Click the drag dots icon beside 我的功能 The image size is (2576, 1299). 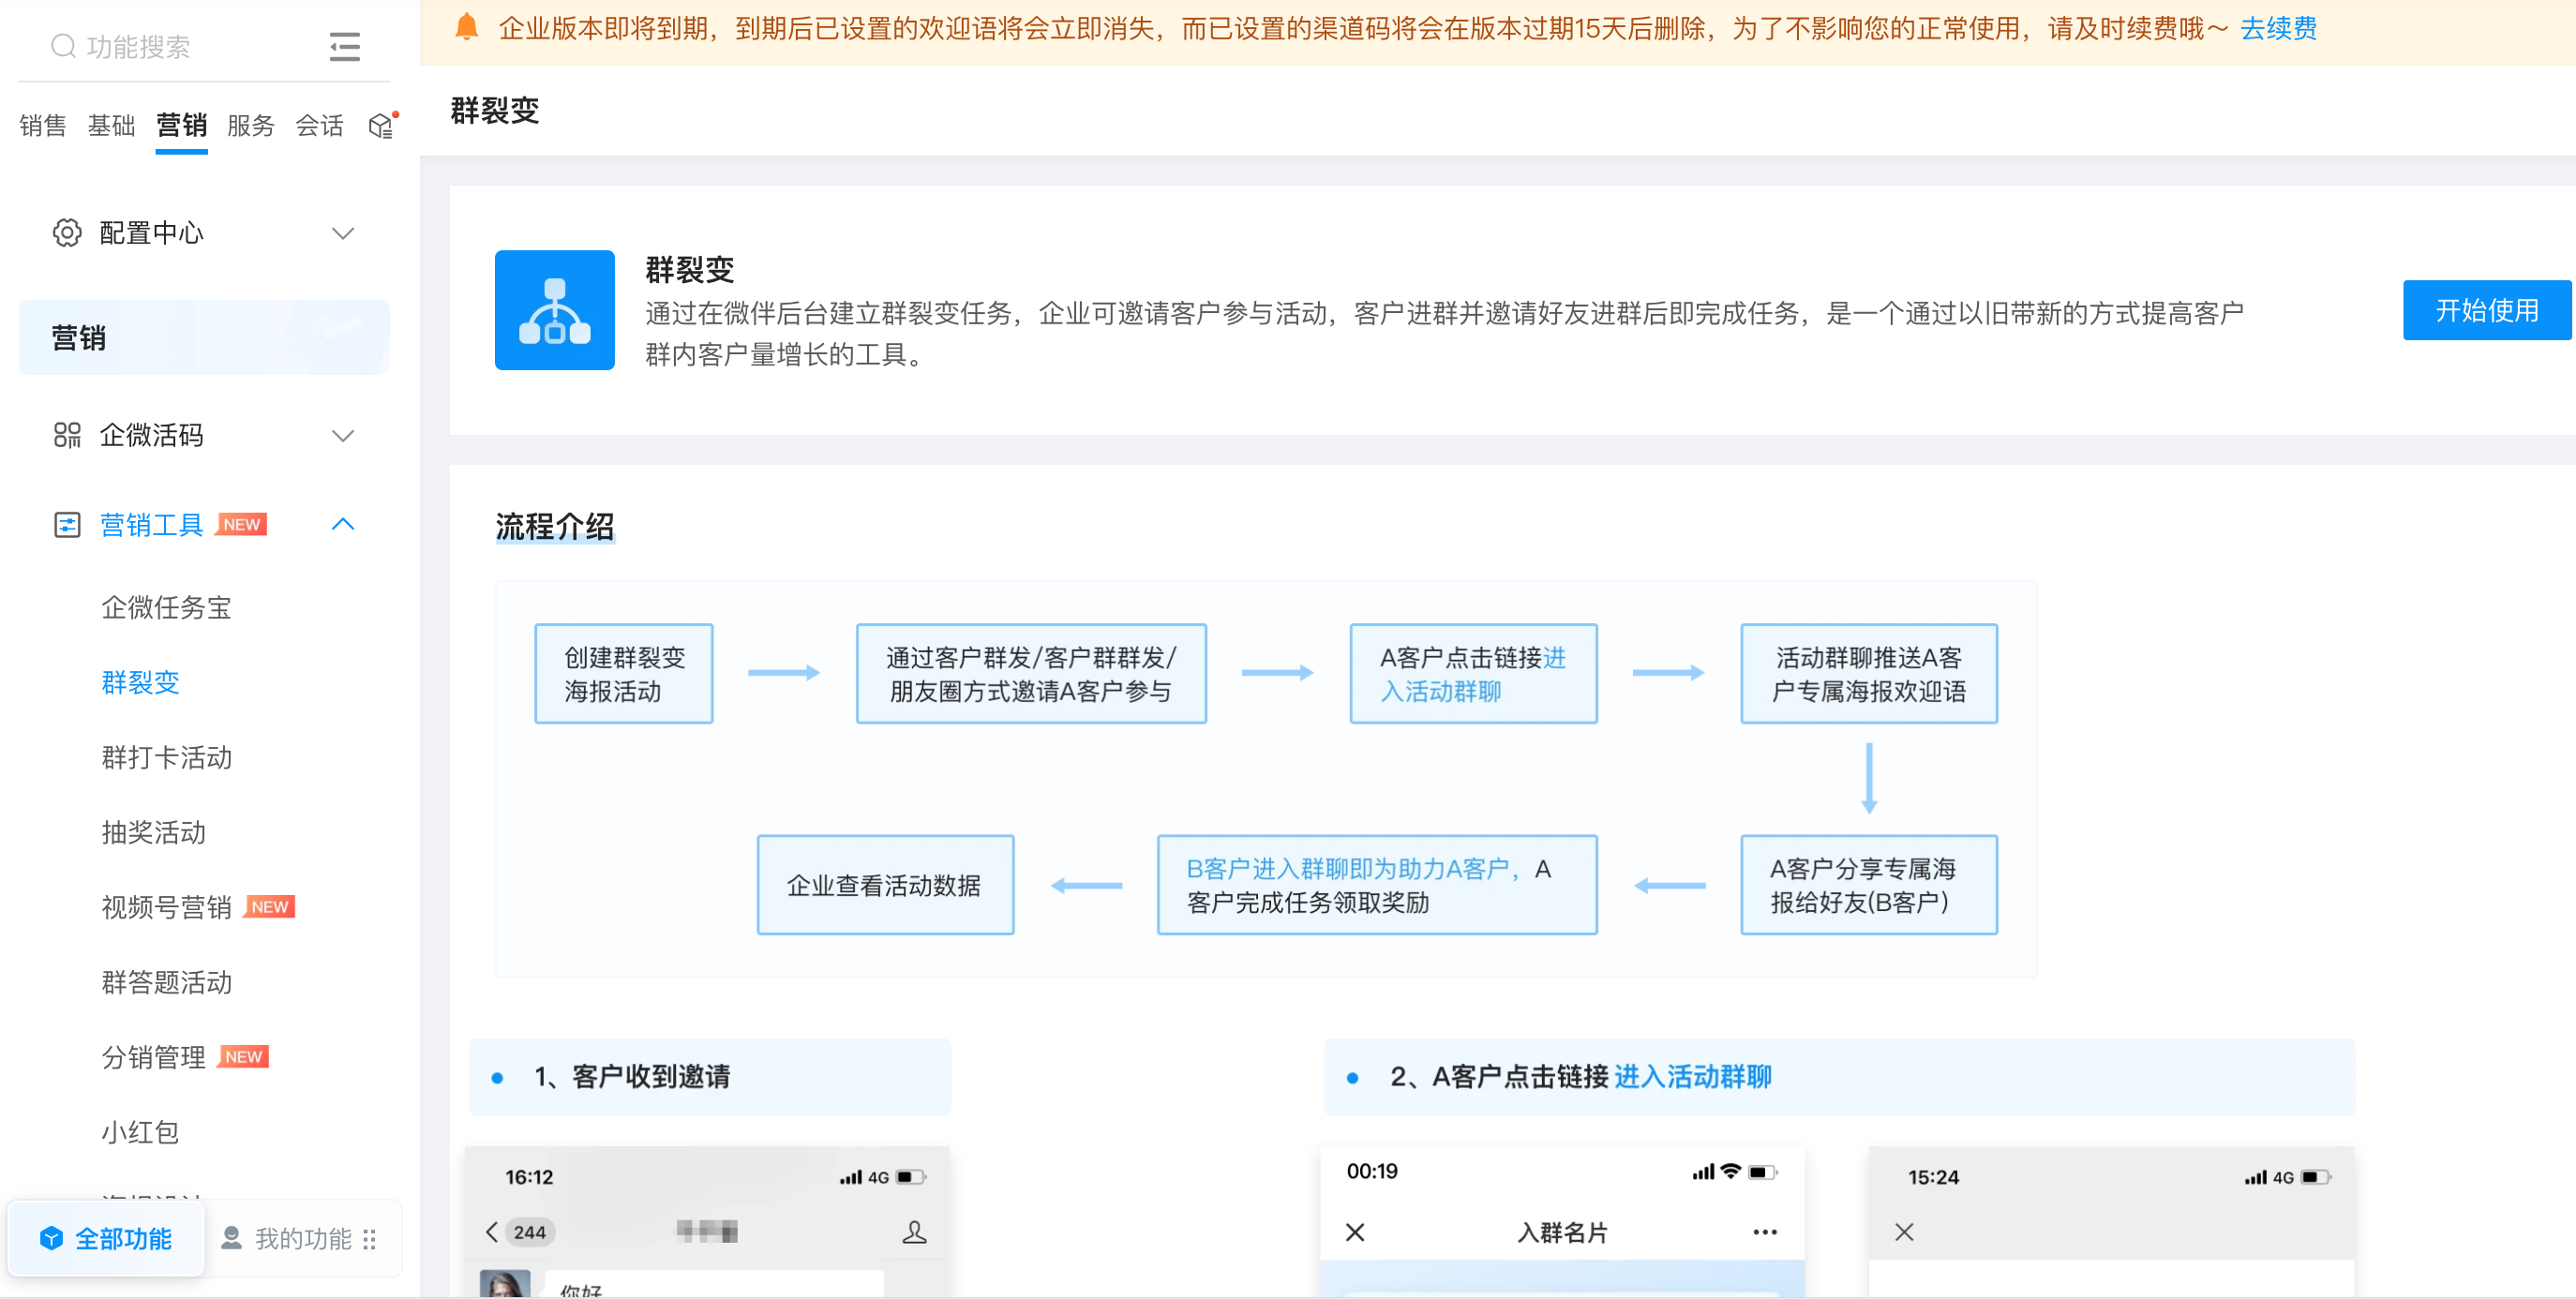(370, 1239)
